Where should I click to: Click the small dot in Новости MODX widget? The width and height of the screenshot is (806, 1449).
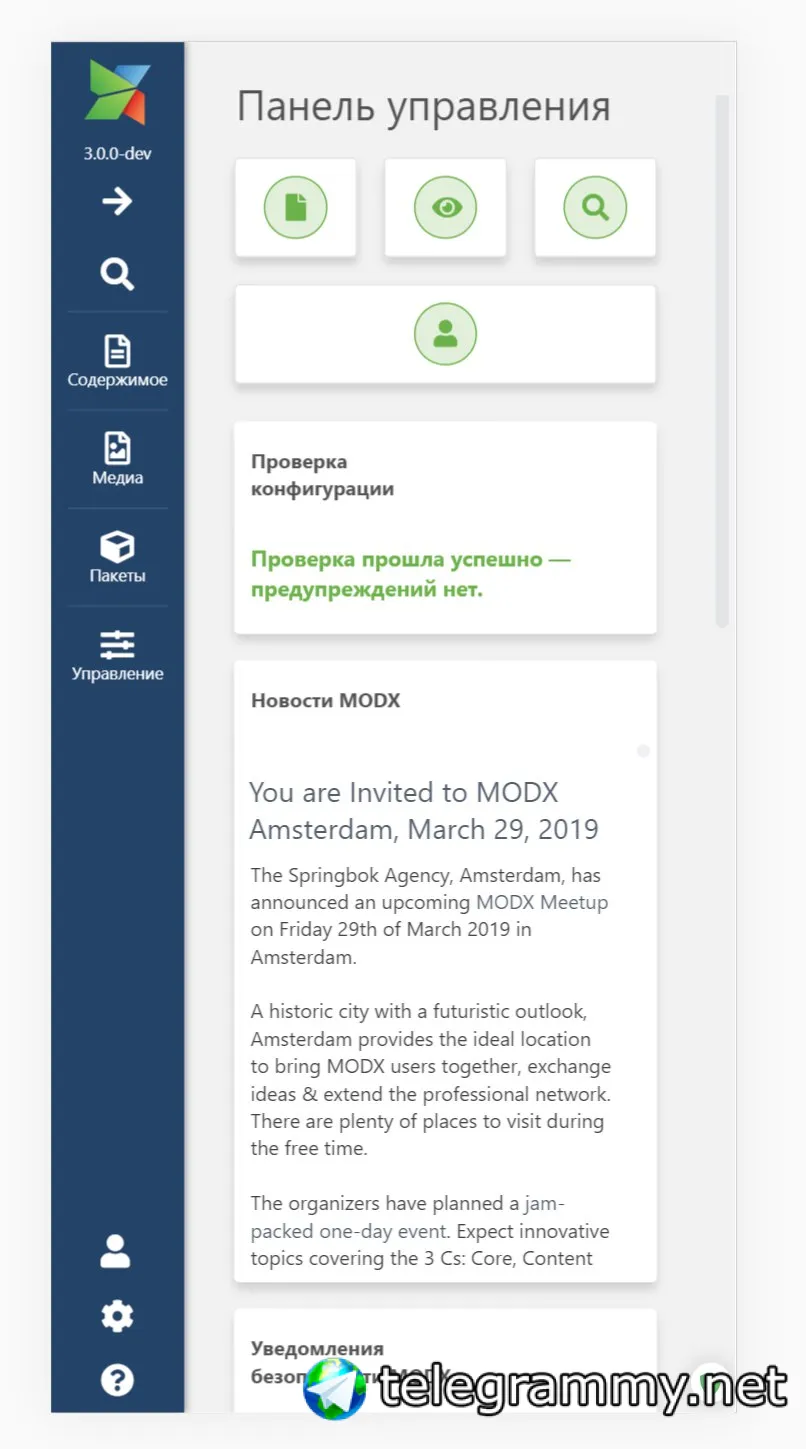(x=643, y=751)
